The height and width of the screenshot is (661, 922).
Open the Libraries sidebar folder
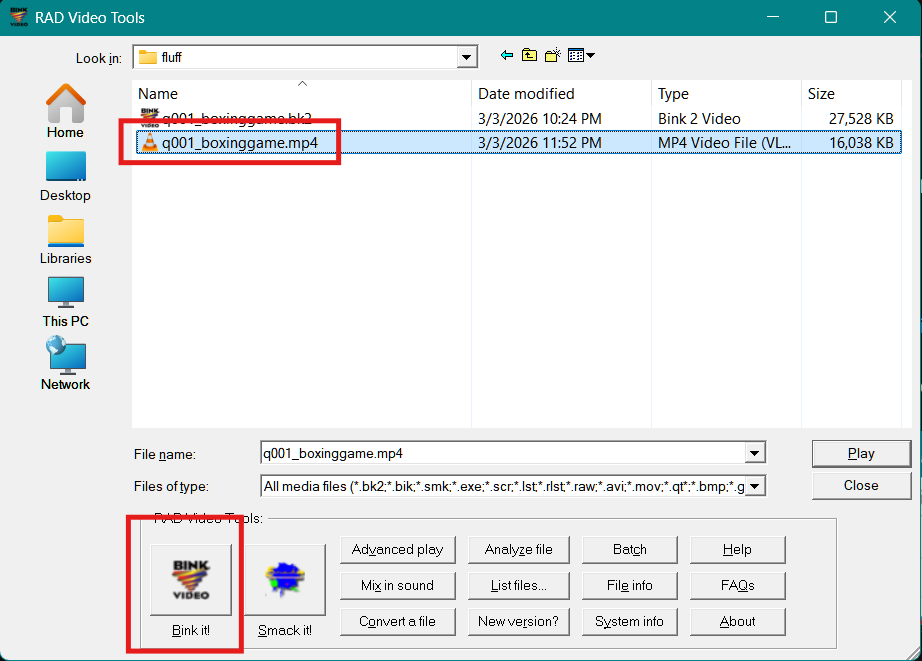tap(65, 240)
